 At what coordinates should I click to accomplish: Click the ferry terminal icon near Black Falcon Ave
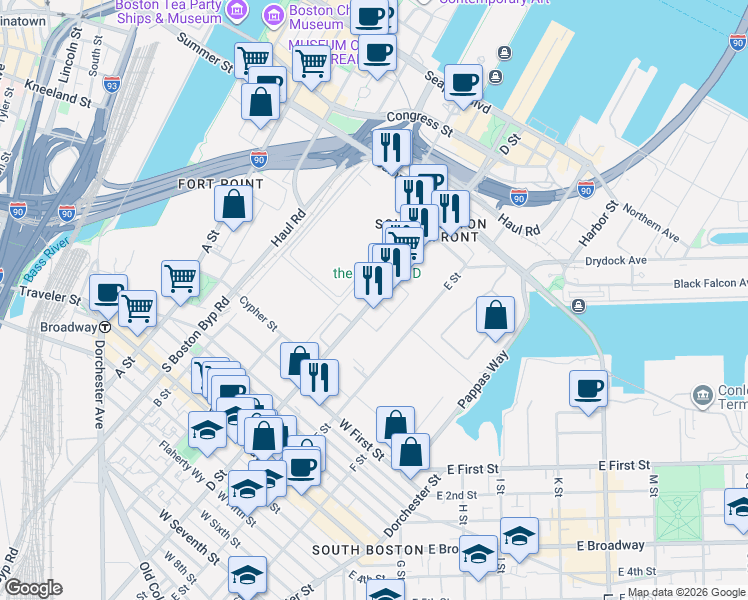click(579, 305)
